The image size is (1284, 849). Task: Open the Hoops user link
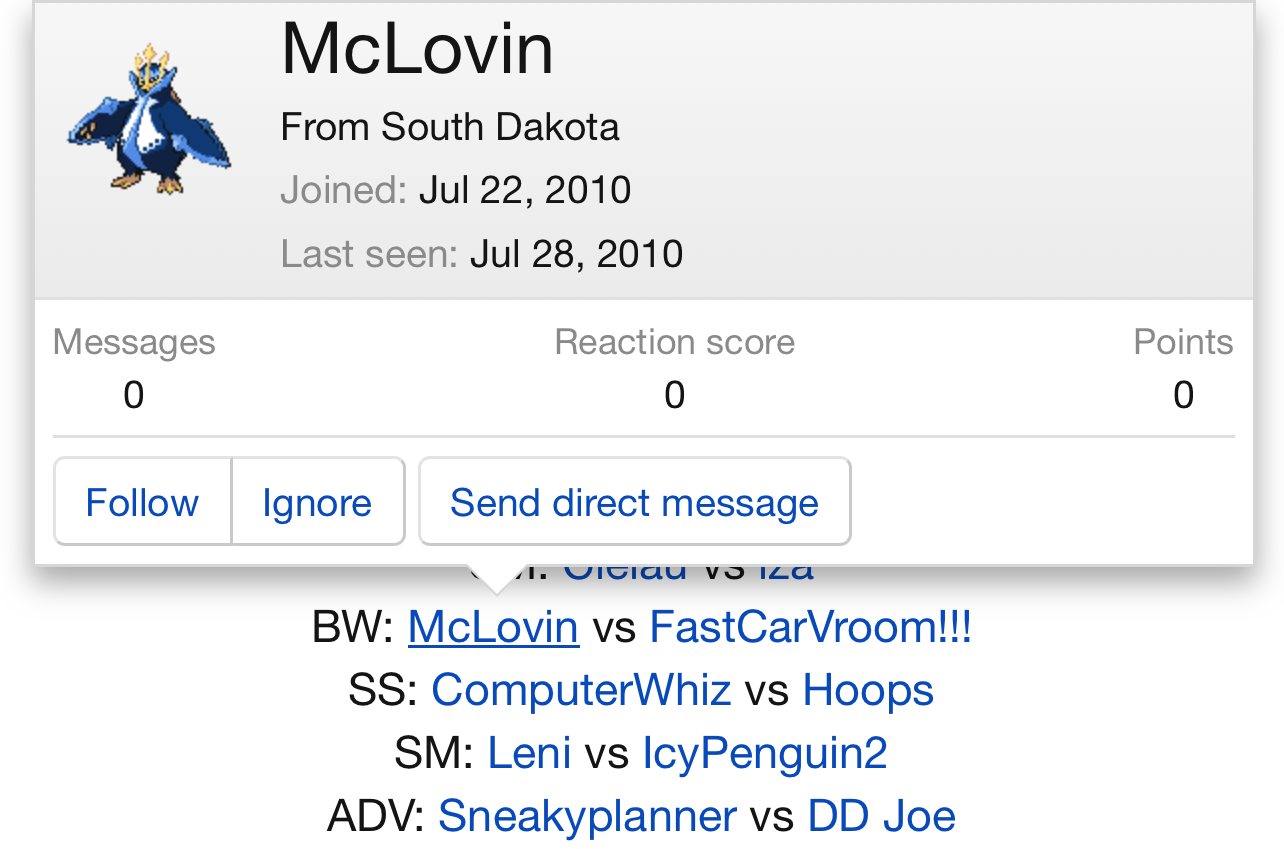click(x=868, y=691)
